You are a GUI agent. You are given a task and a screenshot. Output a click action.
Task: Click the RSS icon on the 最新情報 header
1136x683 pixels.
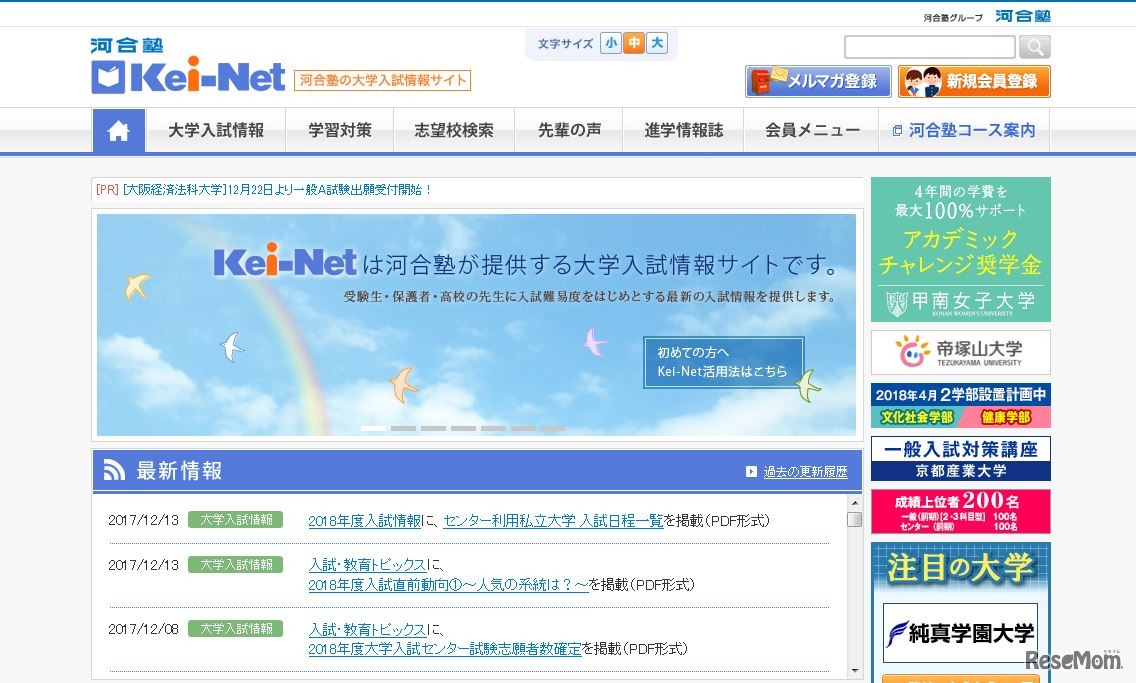coord(113,469)
